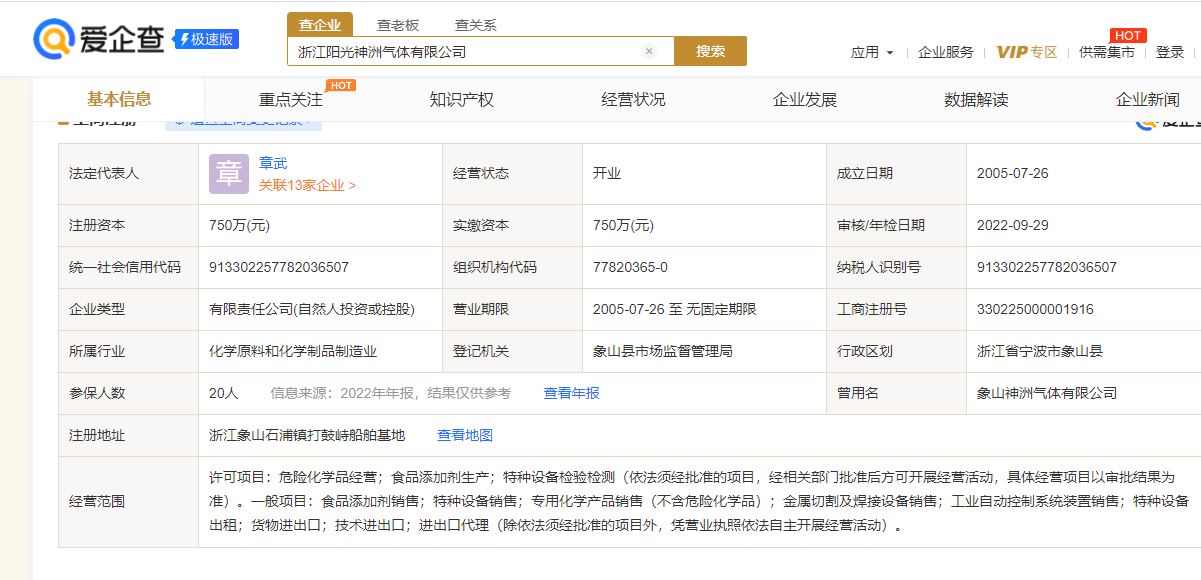
Task: Click the 实缴资本 value 750万(元)
Action: [x=624, y=225]
